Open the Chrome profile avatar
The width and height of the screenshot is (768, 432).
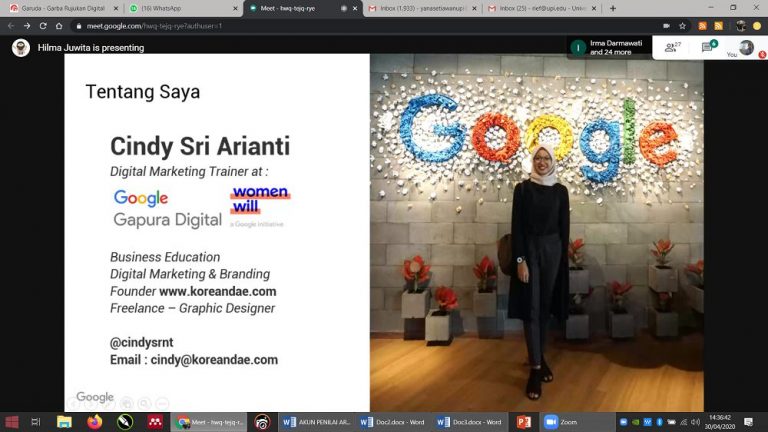741,26
